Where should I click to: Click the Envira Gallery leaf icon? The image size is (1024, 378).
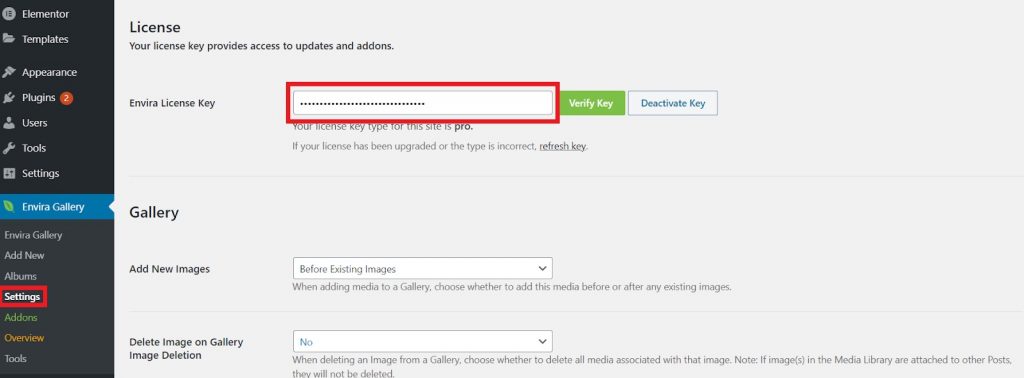tap(9, 207)
